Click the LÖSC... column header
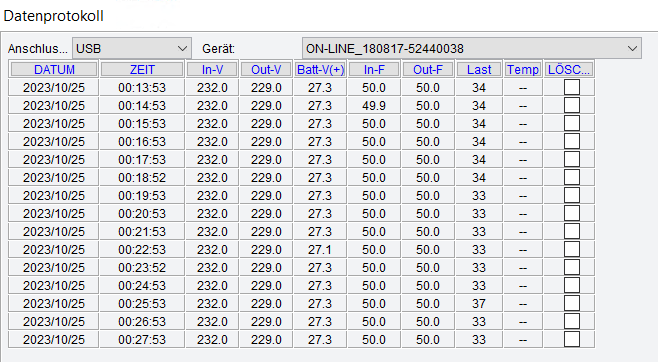Image resolution: width=658 pixels, height=362 pixels. click(569, 70)
